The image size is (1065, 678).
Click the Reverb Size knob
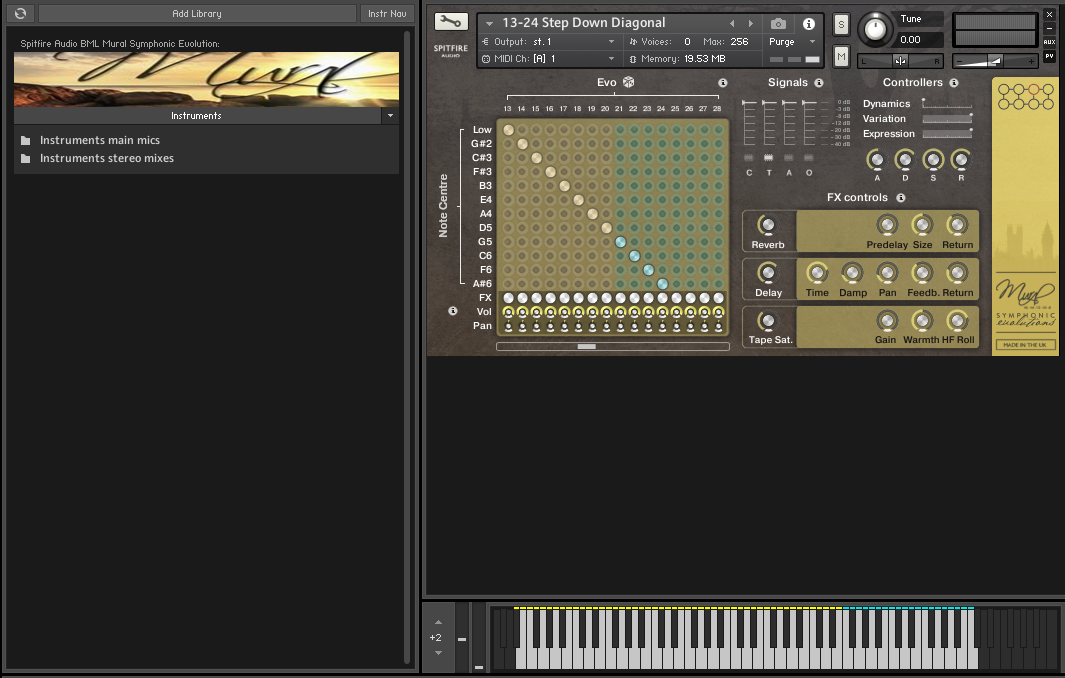tap(922, 225)
